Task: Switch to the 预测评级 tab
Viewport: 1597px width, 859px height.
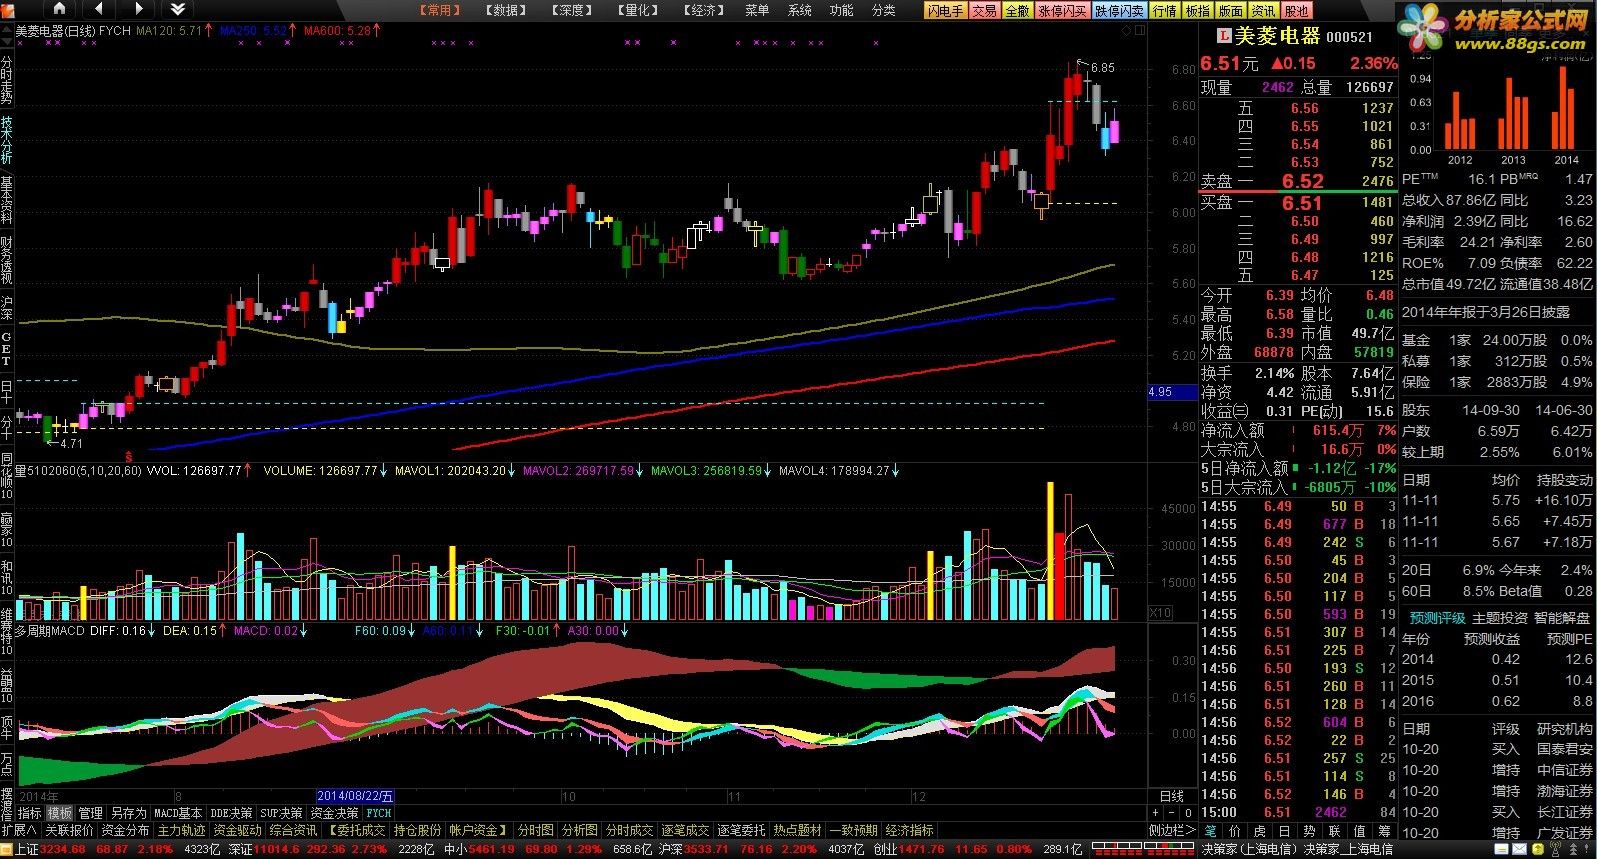Action: point(1437,618)
